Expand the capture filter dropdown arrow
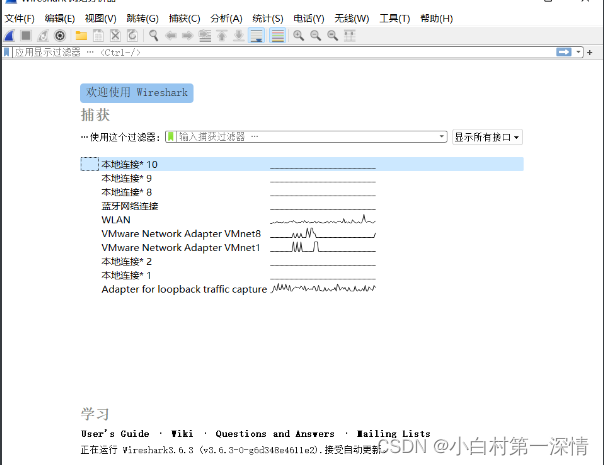 441,137
